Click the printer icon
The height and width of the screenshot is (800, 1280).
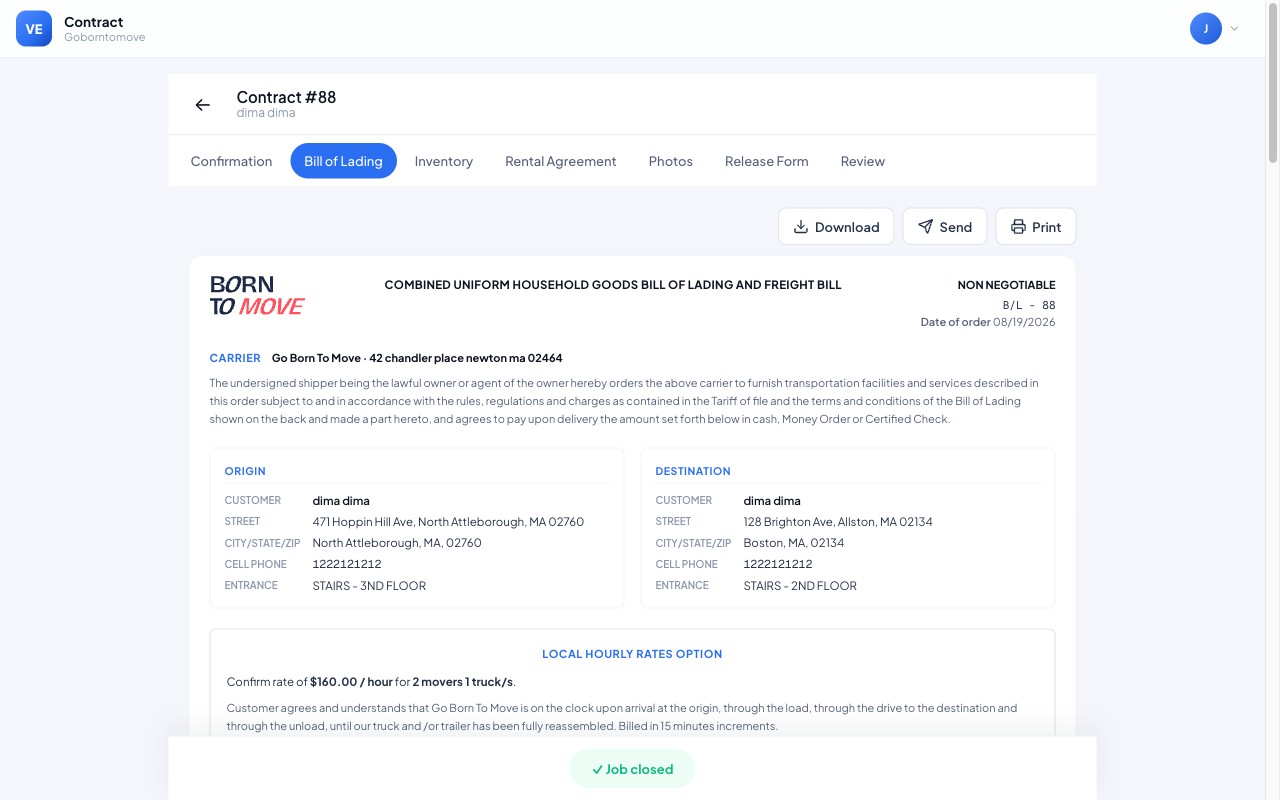[1018, 227]
